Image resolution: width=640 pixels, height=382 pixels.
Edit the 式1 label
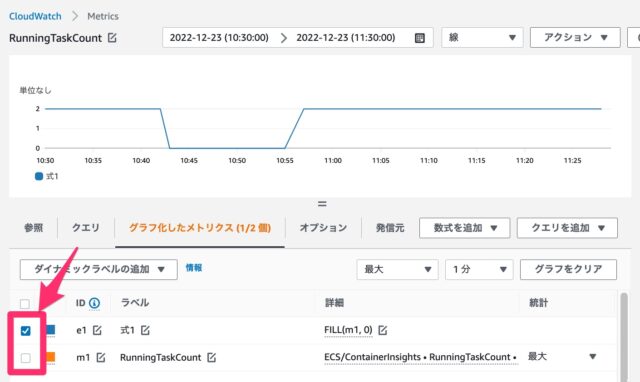(x=145, y=330)
